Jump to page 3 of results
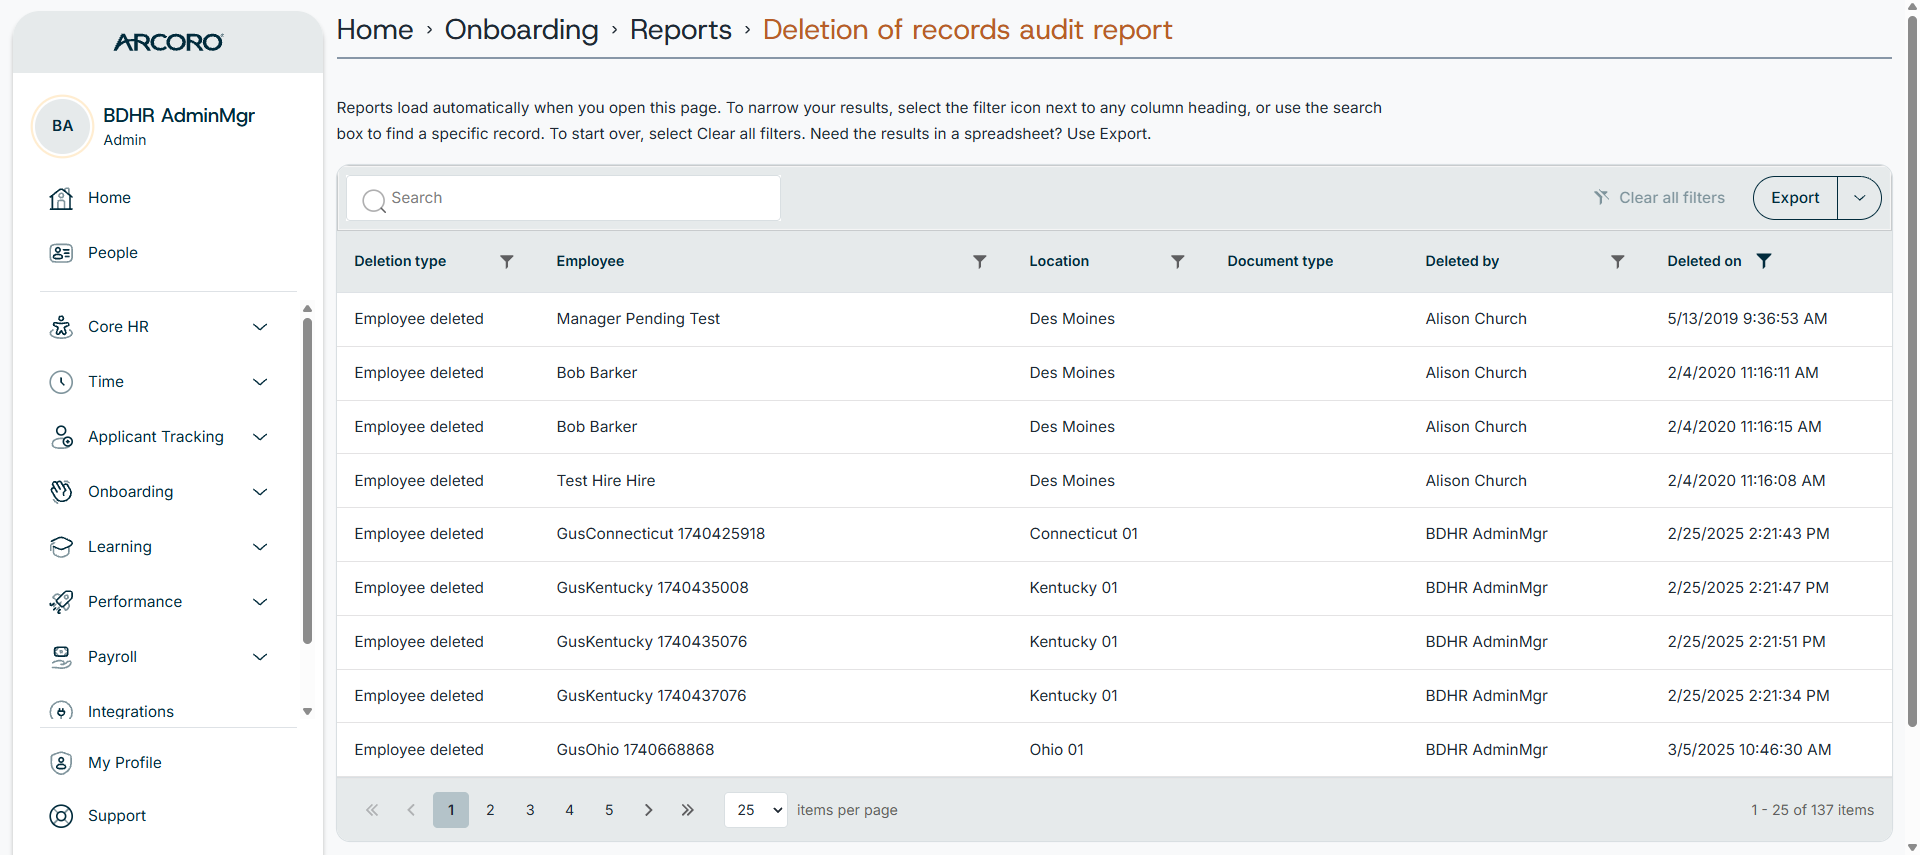 click(530, 810)
